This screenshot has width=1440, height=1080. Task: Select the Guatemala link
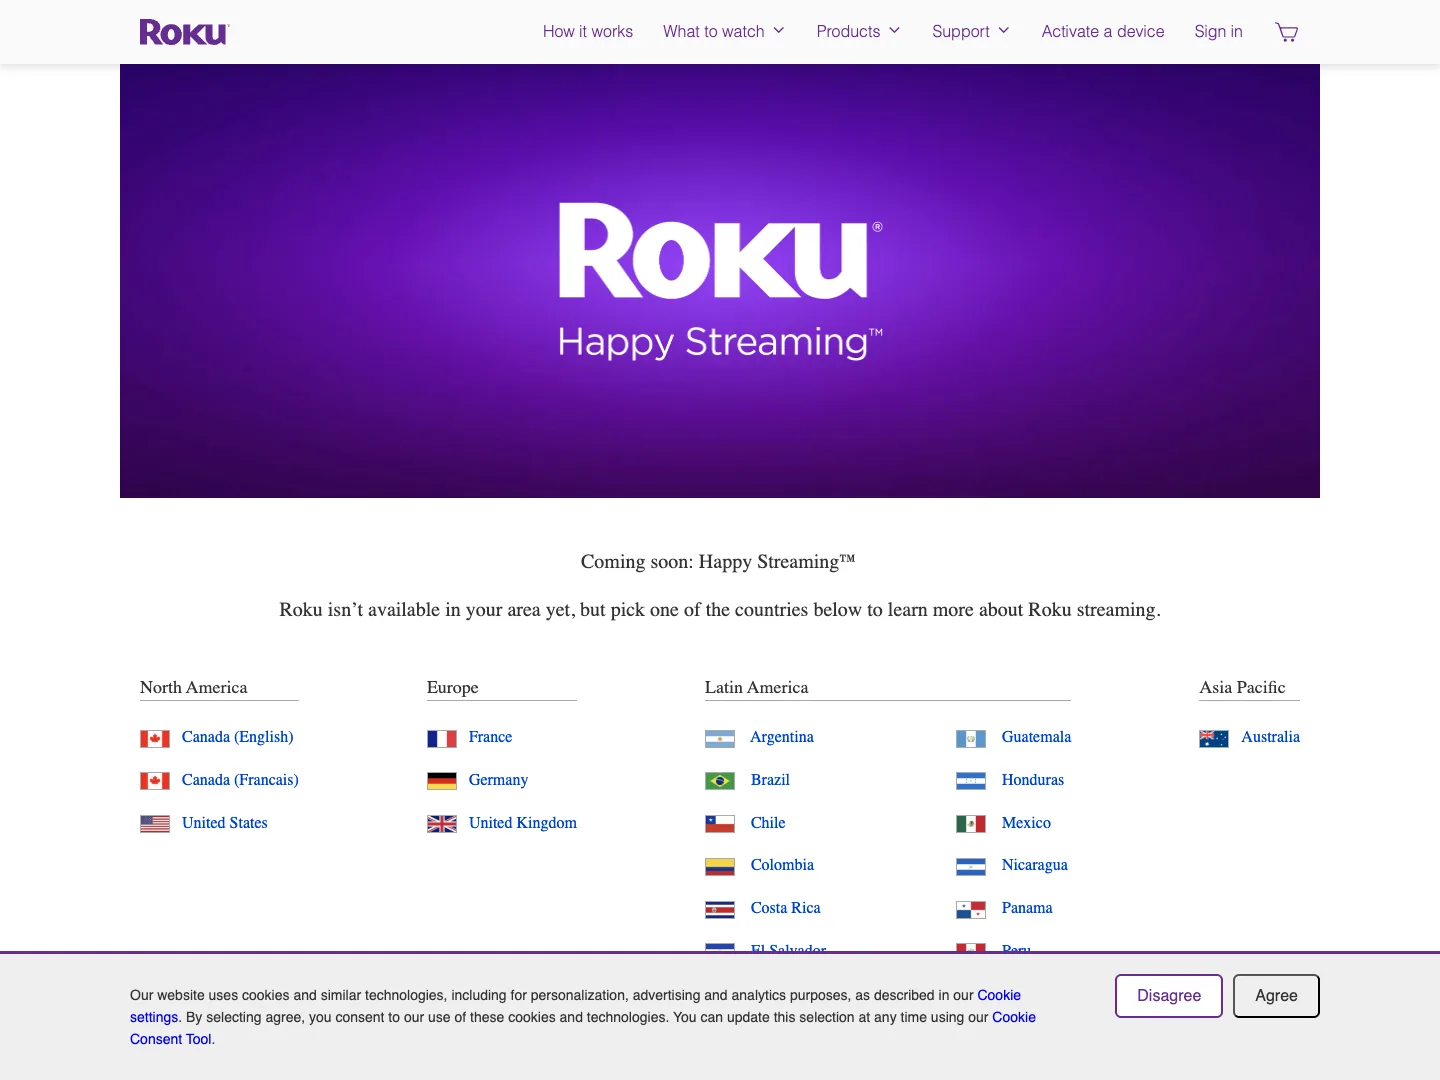click(x=1036, y=737)
